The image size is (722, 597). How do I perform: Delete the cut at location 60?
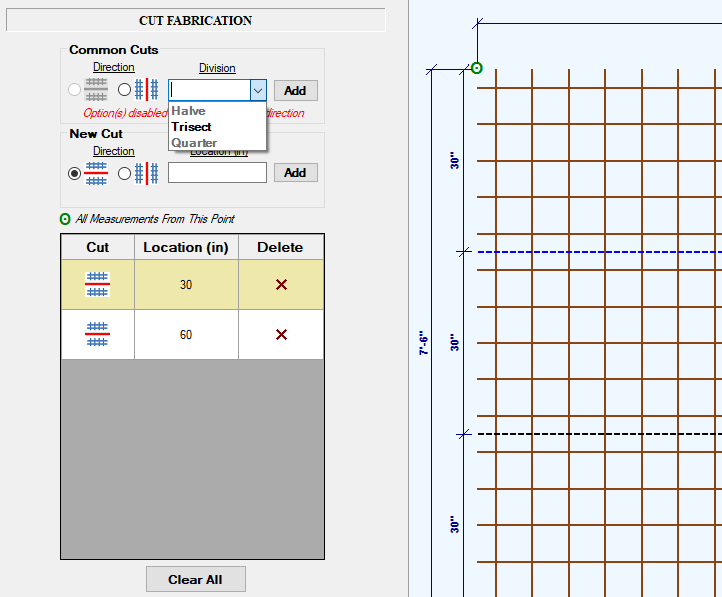click(281, 335)
